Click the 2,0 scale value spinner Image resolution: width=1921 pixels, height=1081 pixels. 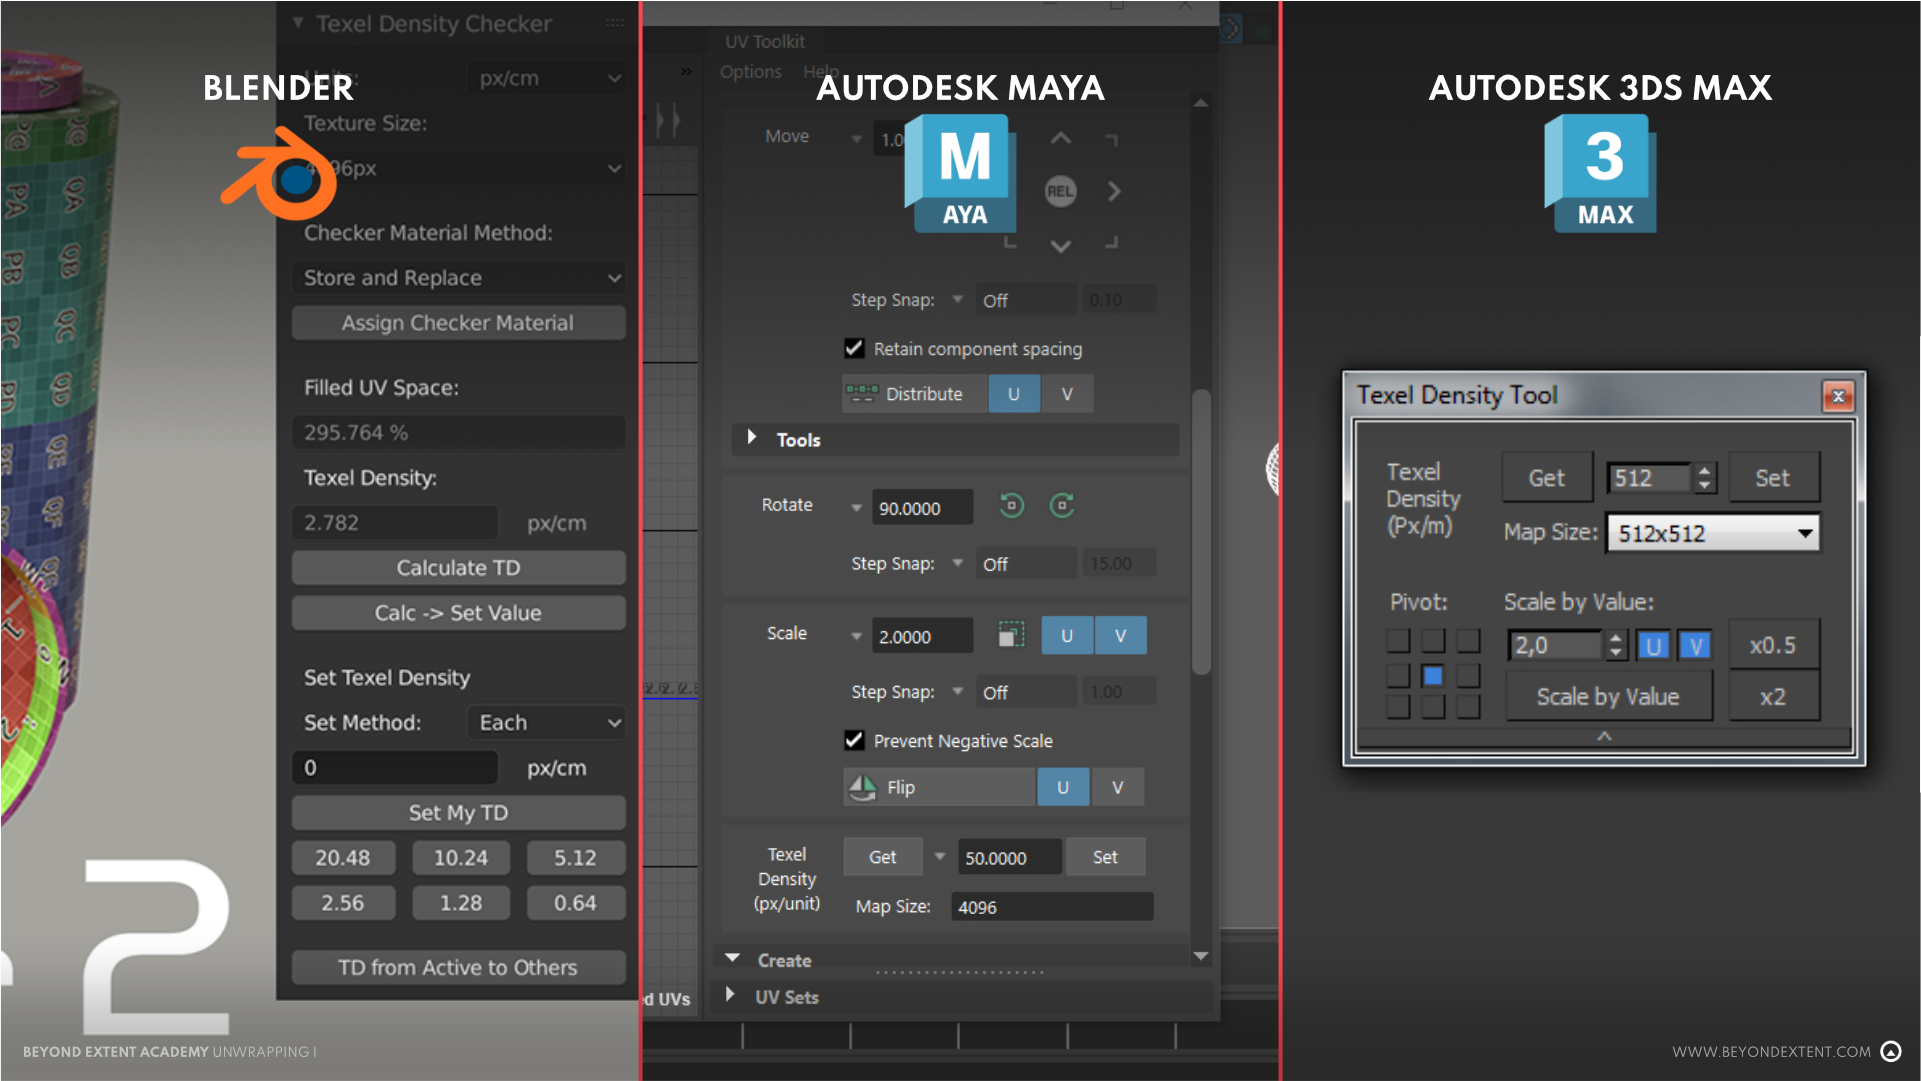pos(1616,646)
